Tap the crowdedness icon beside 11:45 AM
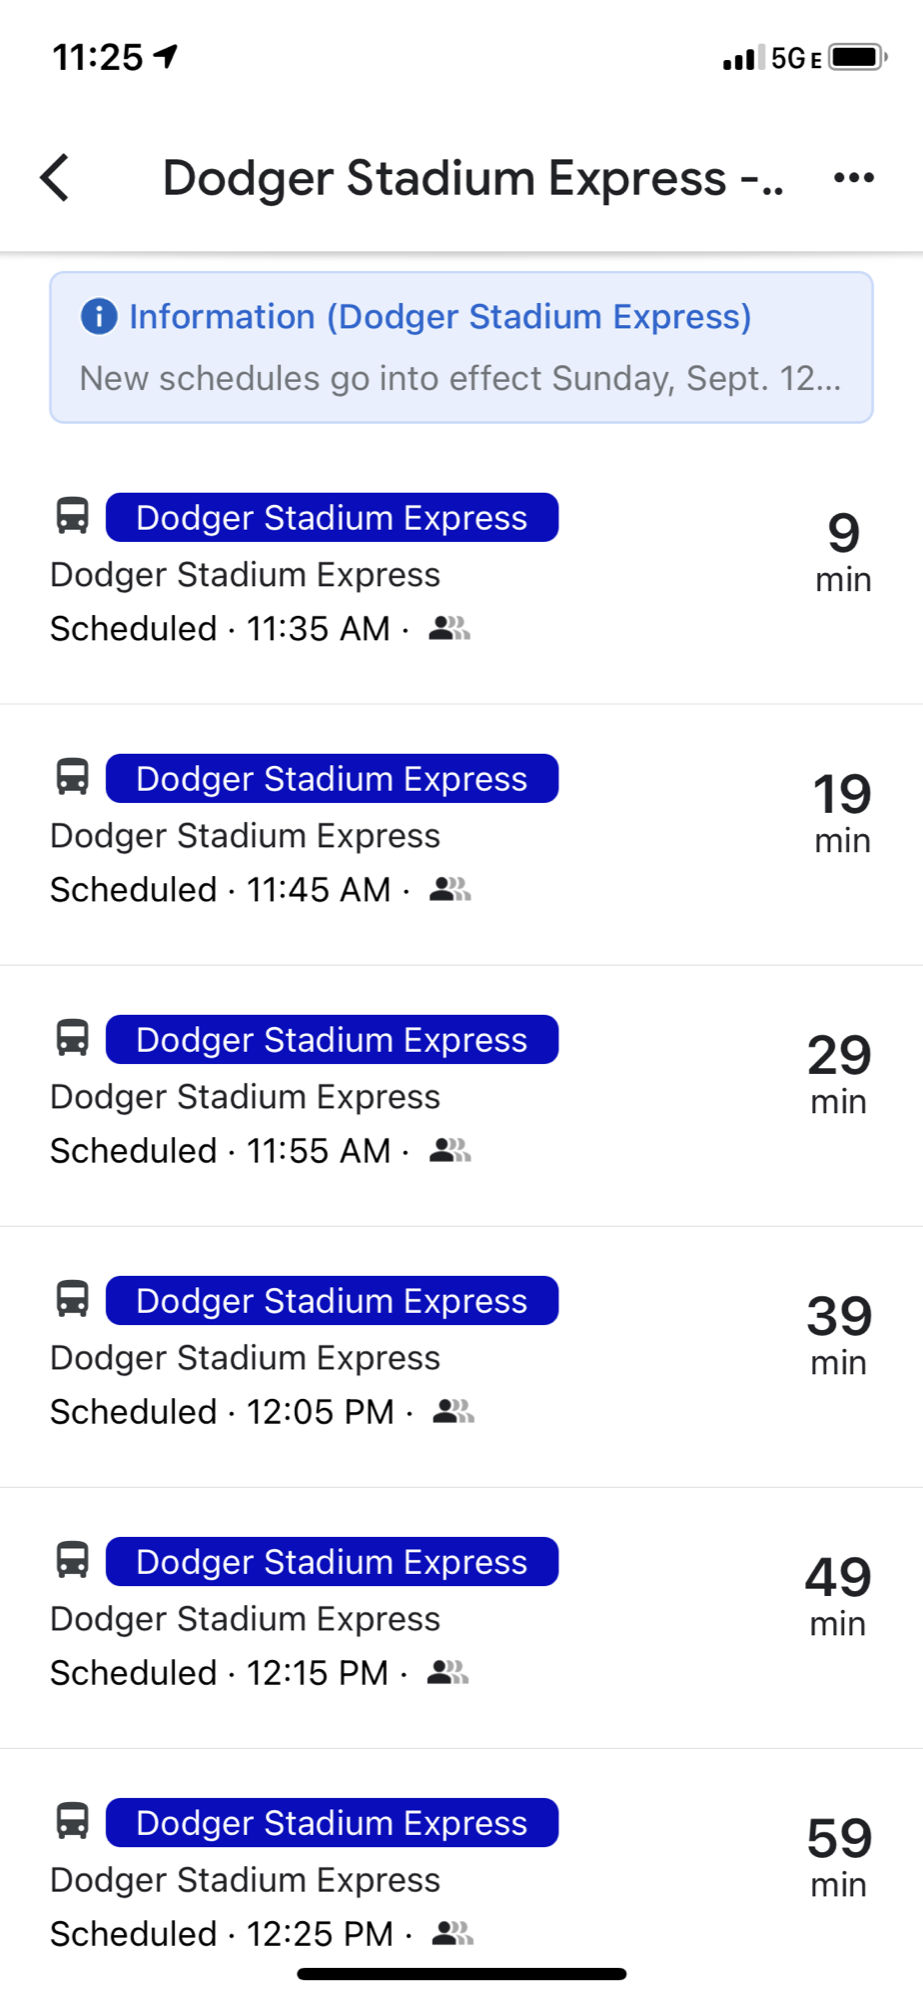This screenshot has height=2000, width=923. point(450,889)
